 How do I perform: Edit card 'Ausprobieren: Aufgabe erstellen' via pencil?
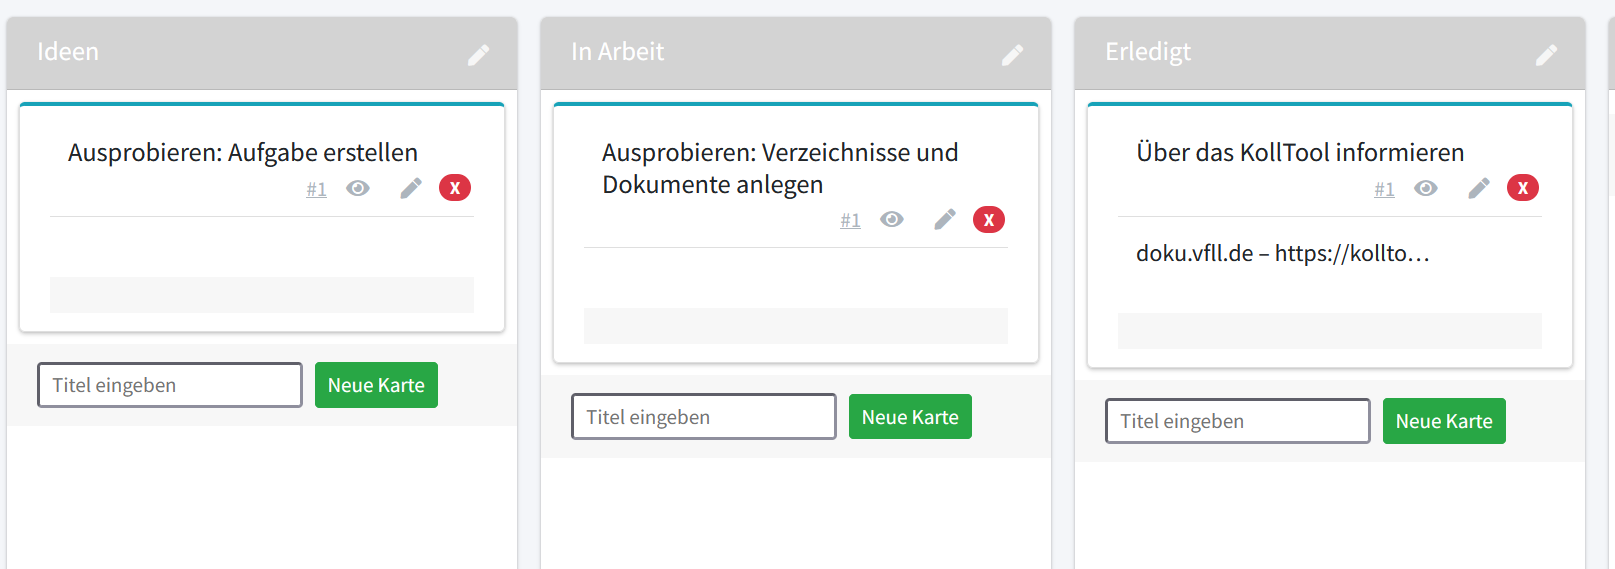click(x=411, y=188)
